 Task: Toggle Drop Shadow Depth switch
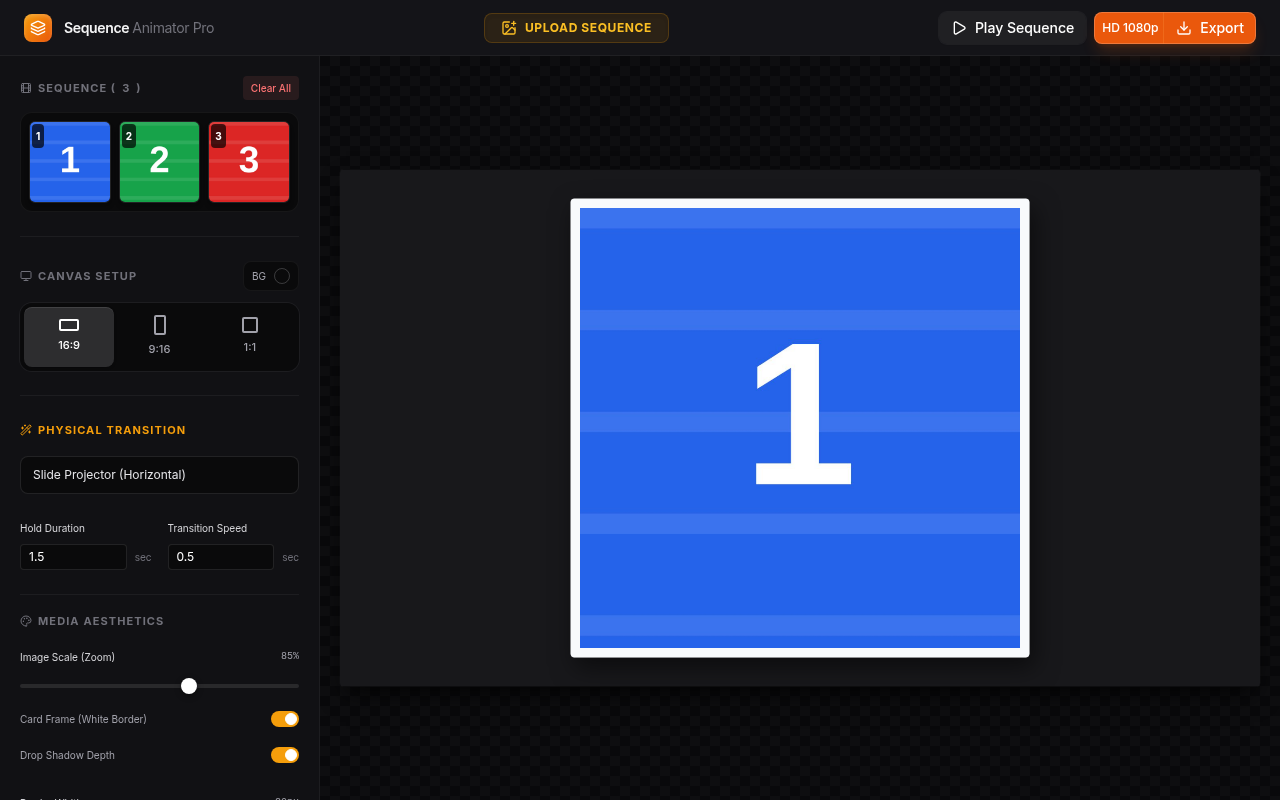tap(285, 755)
